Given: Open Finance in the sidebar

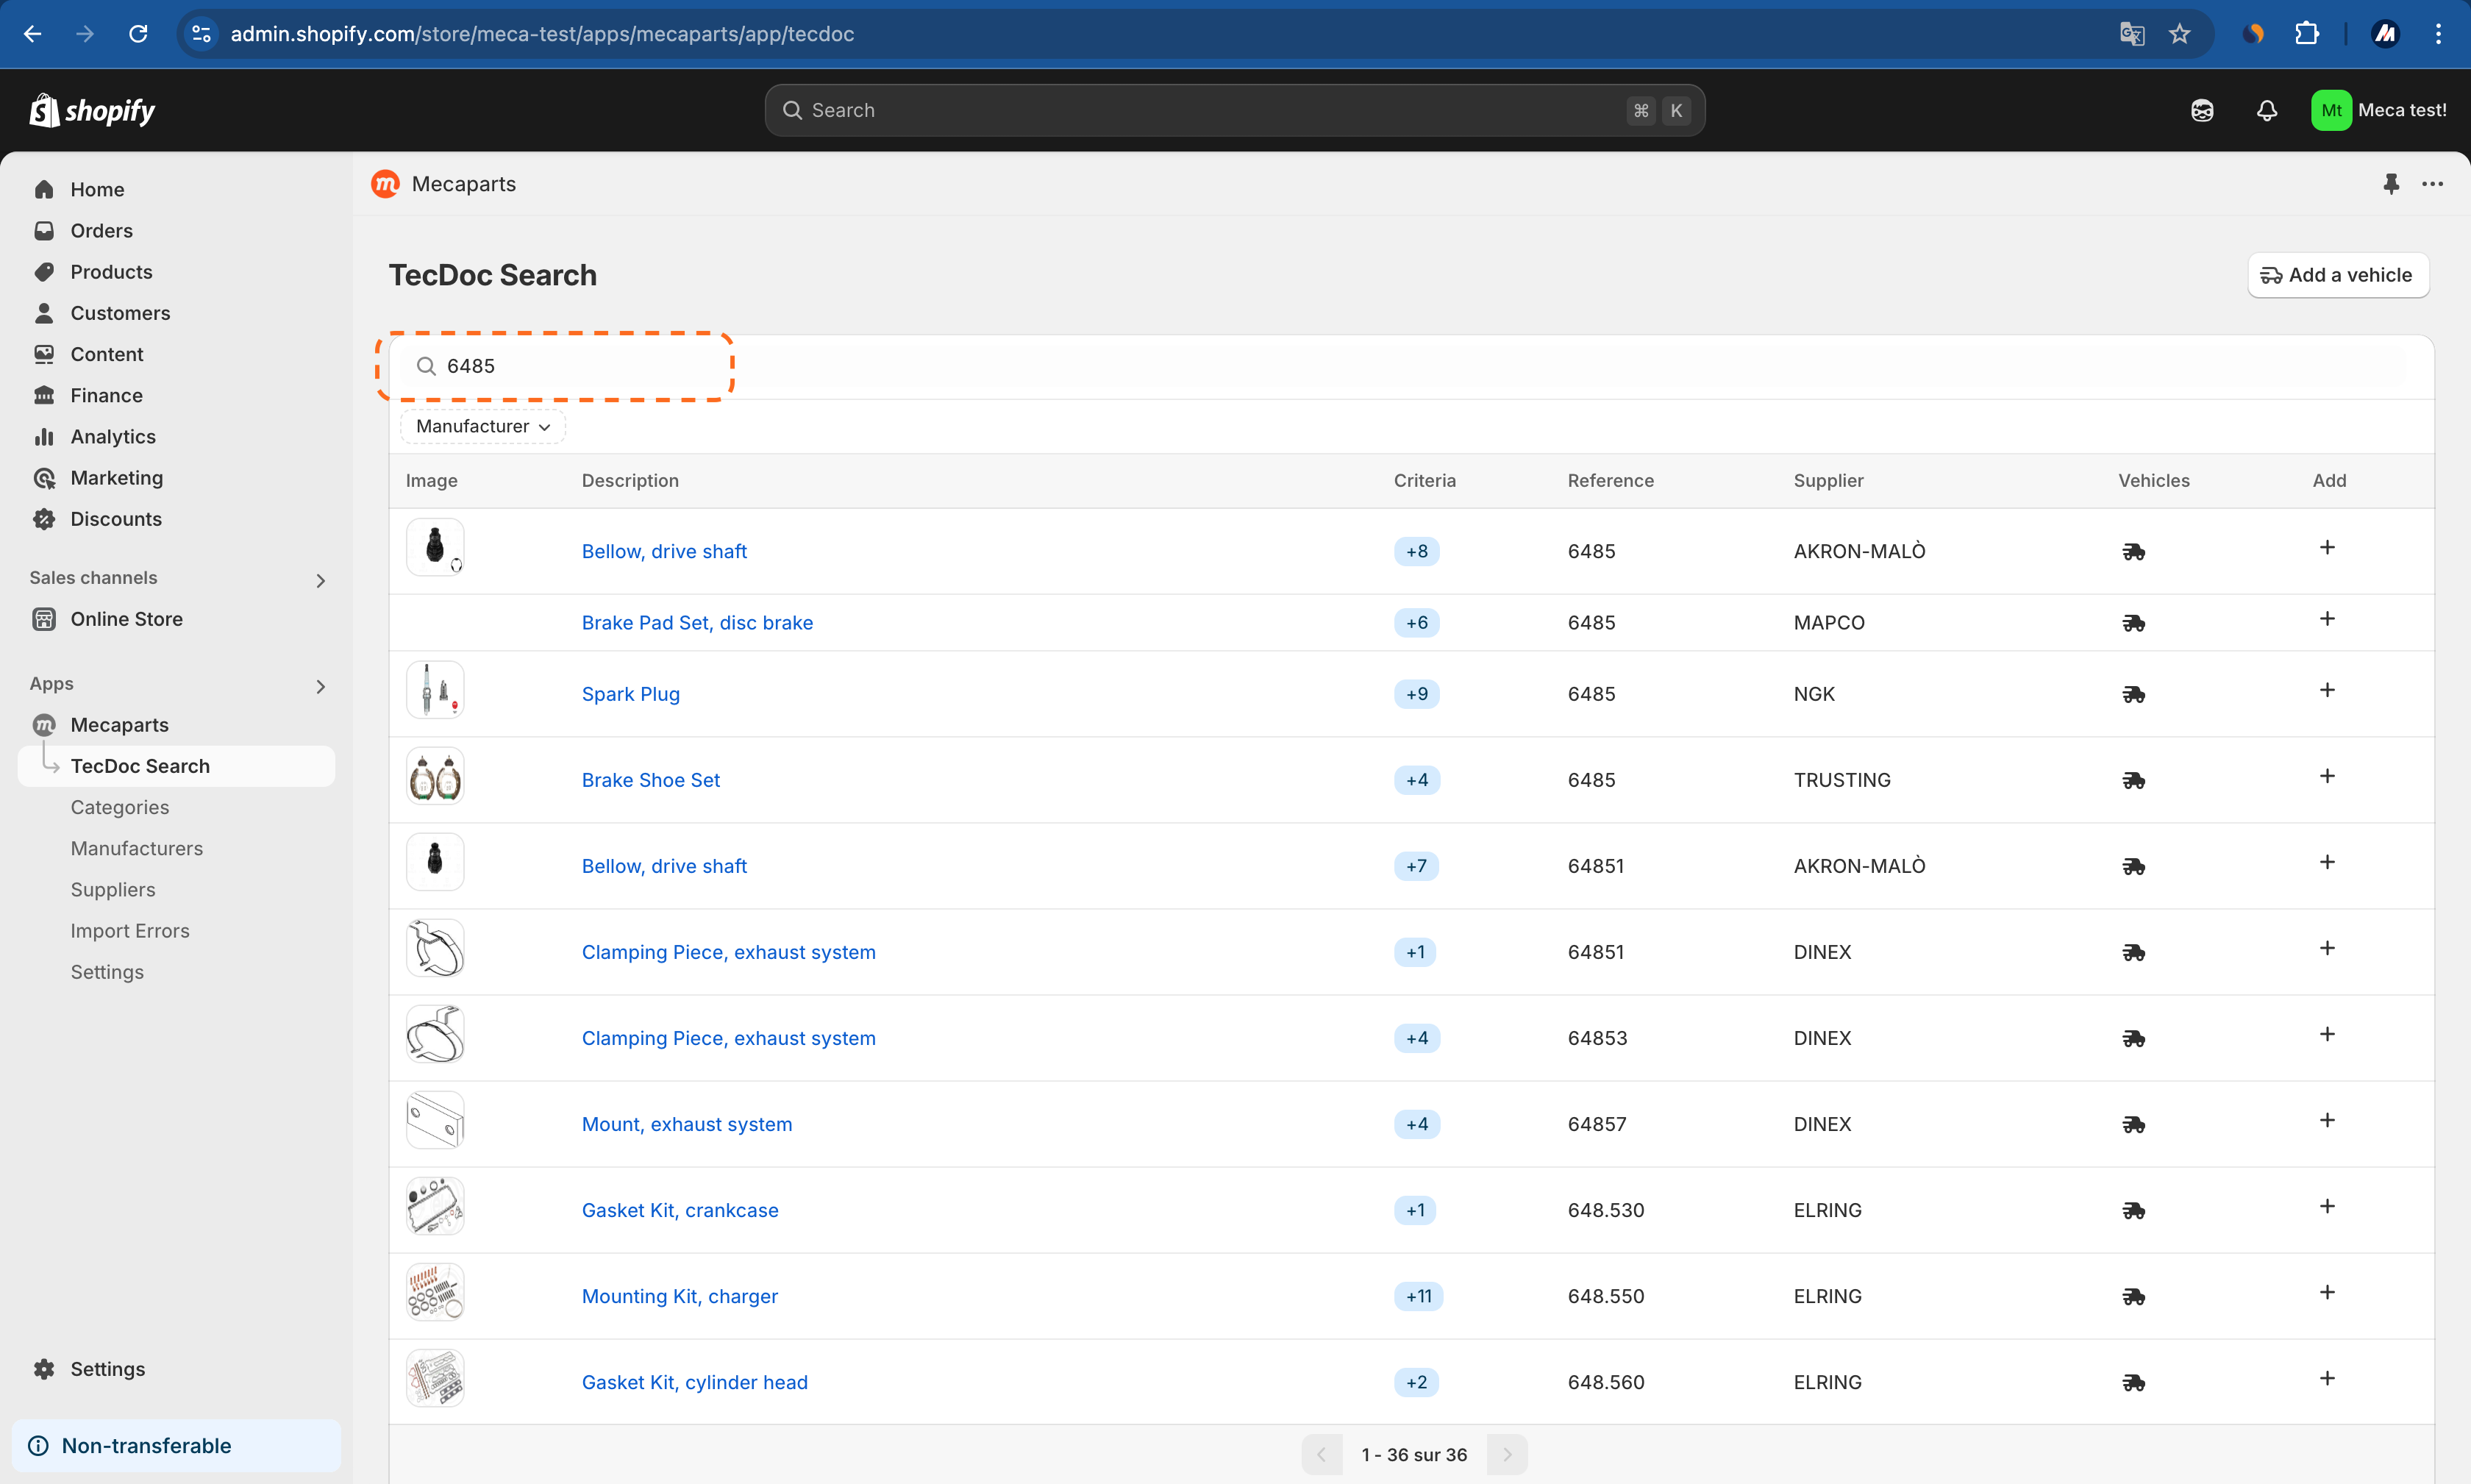Looking at the screenshot, I should coord(106,395).
